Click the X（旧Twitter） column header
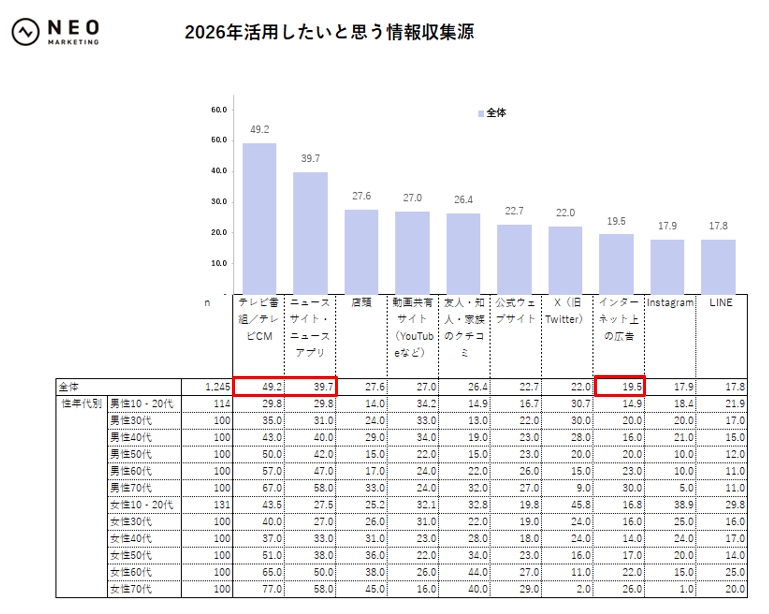This screenshot has height=614, width=769. 565,309
